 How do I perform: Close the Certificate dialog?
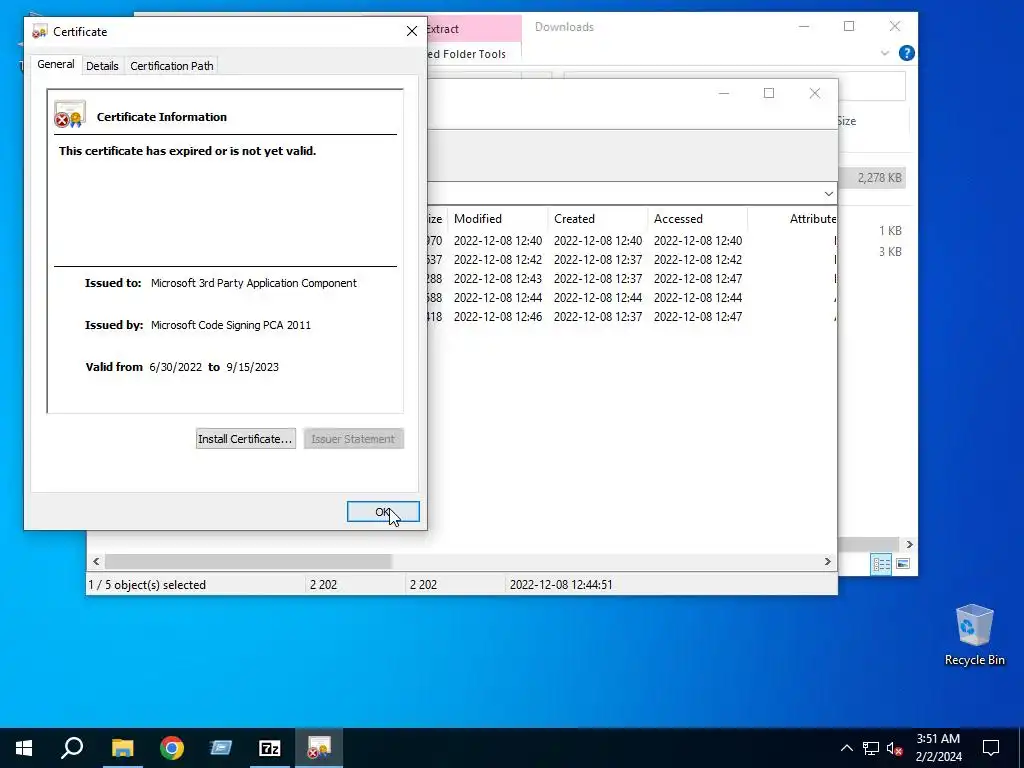pos(411,31)
